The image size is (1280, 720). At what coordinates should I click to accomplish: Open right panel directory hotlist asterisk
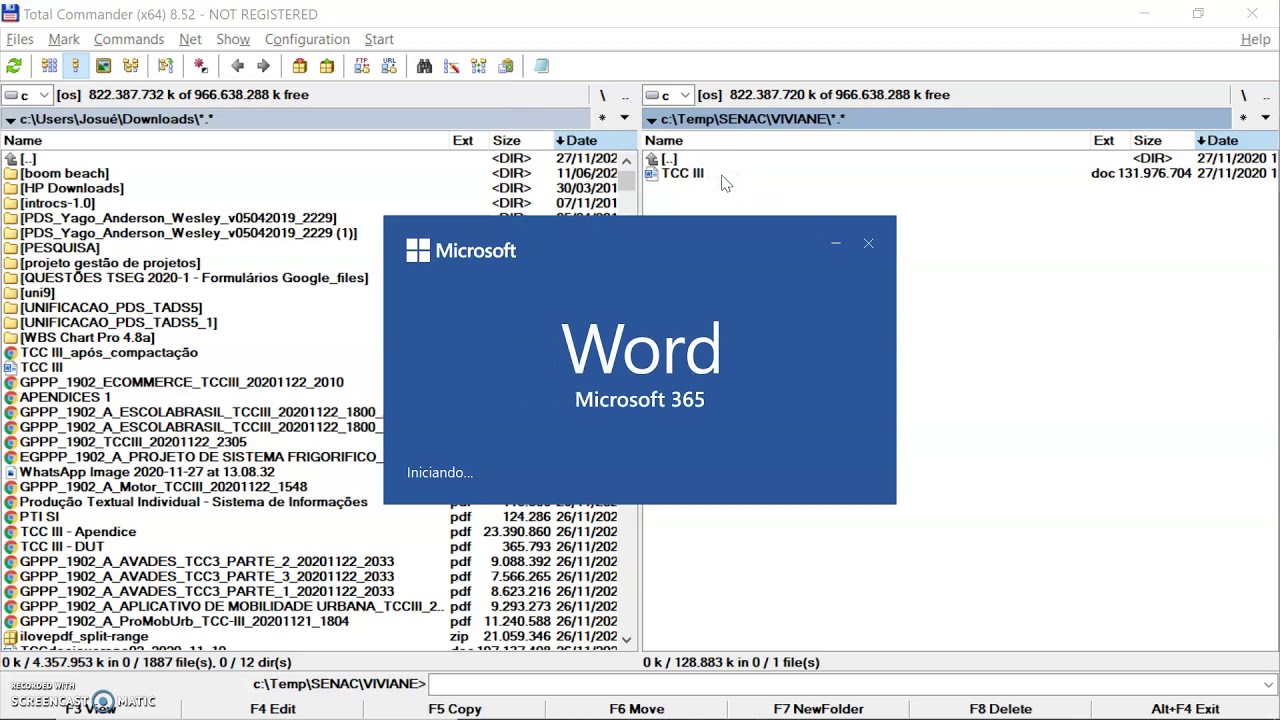(x=1243, y=118)
